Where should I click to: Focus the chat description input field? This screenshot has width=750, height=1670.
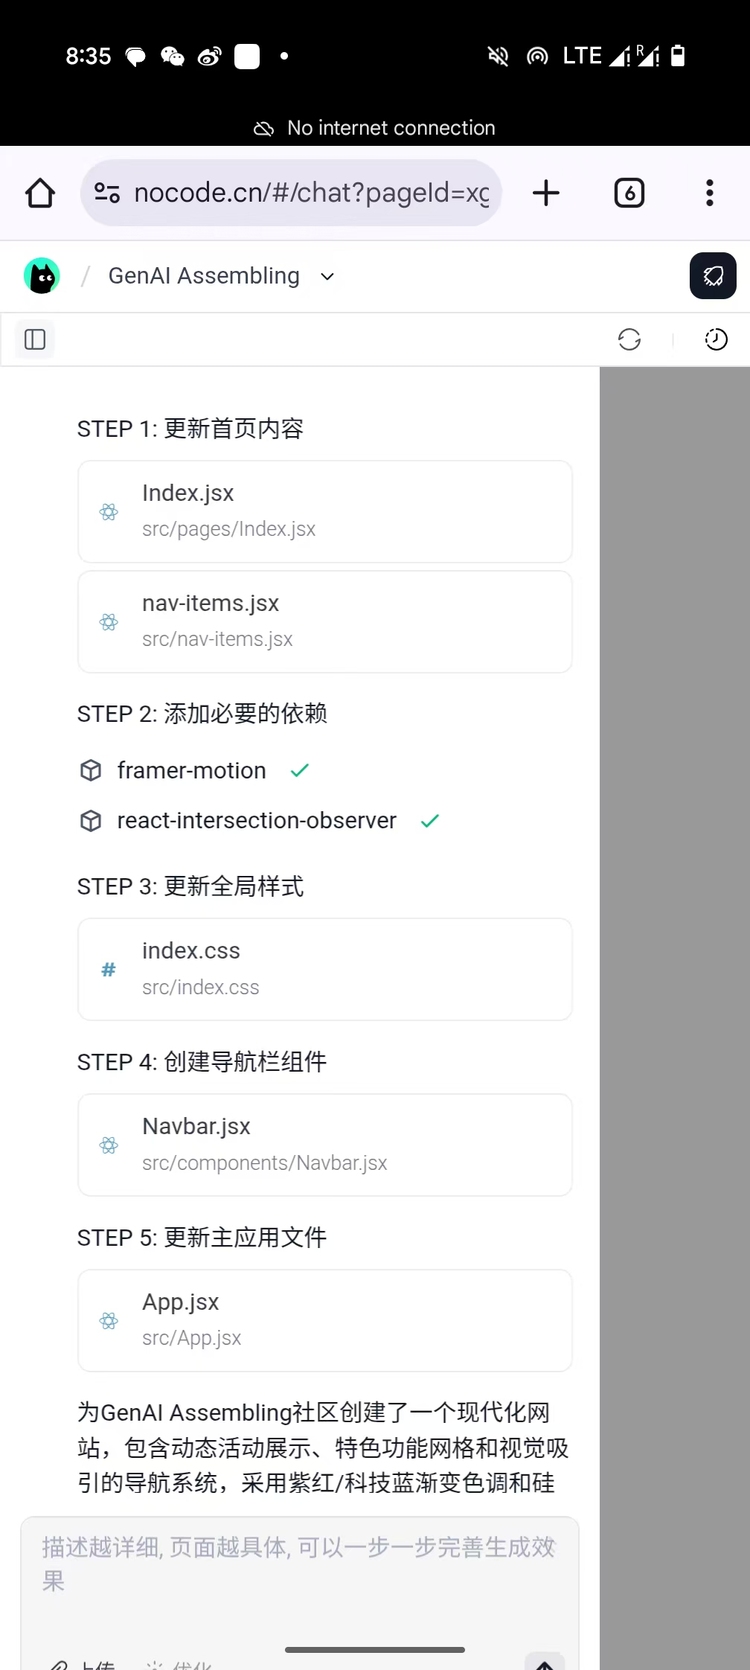click(300, 1566)
